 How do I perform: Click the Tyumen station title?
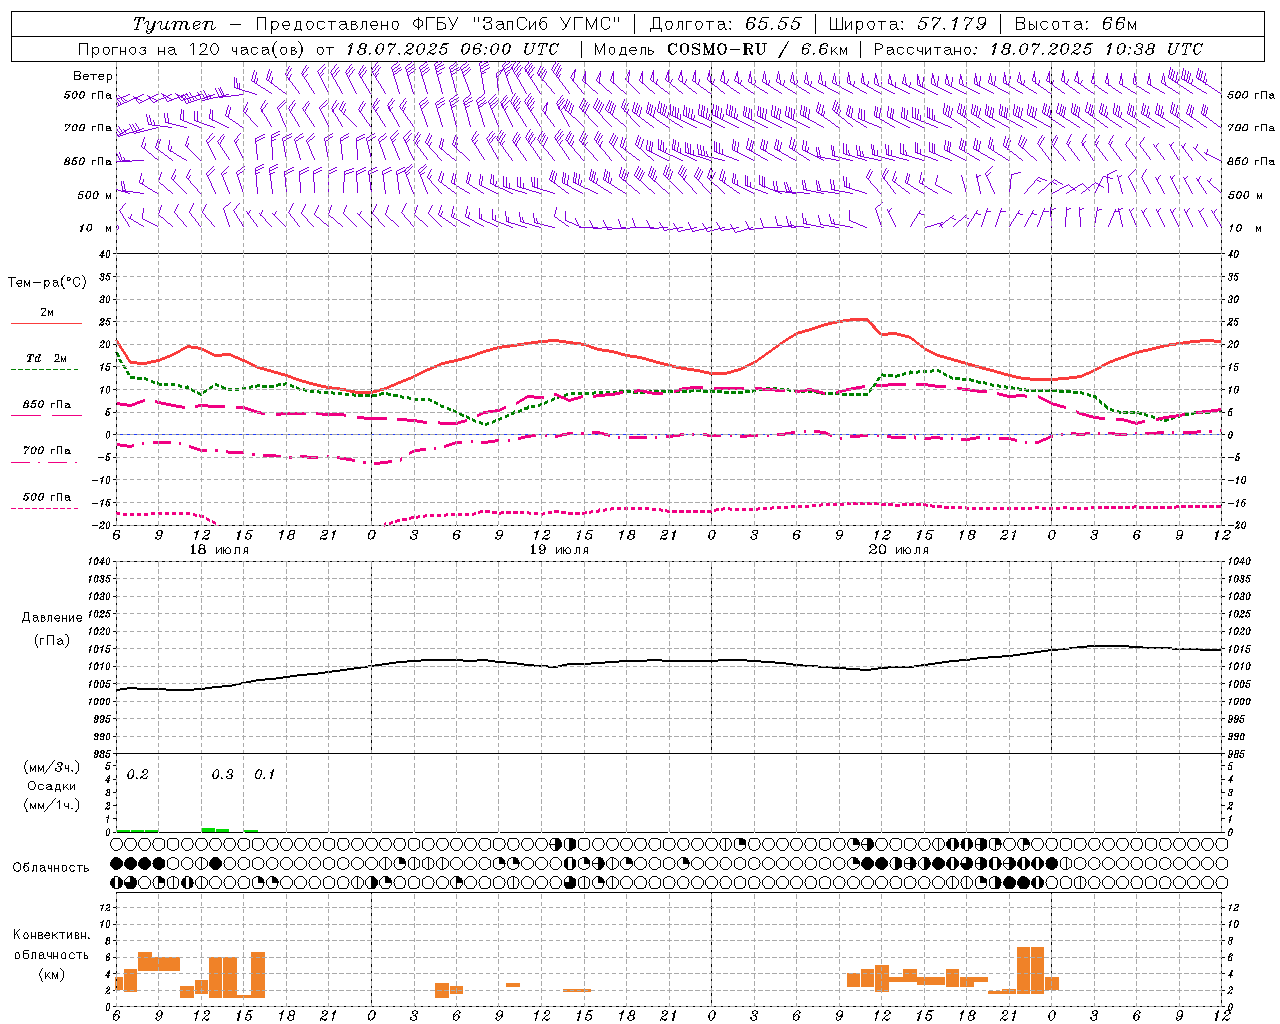tap(175, 24)
